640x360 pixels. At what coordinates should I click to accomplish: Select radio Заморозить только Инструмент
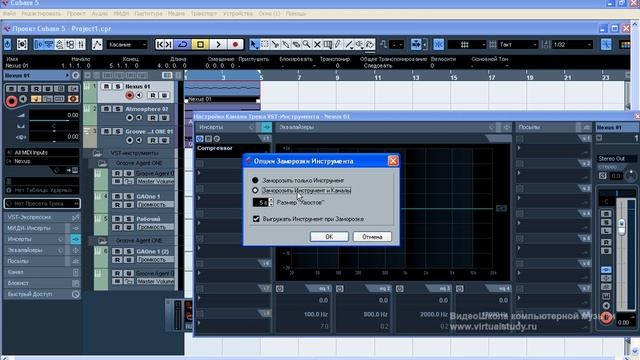coord(255,180)
